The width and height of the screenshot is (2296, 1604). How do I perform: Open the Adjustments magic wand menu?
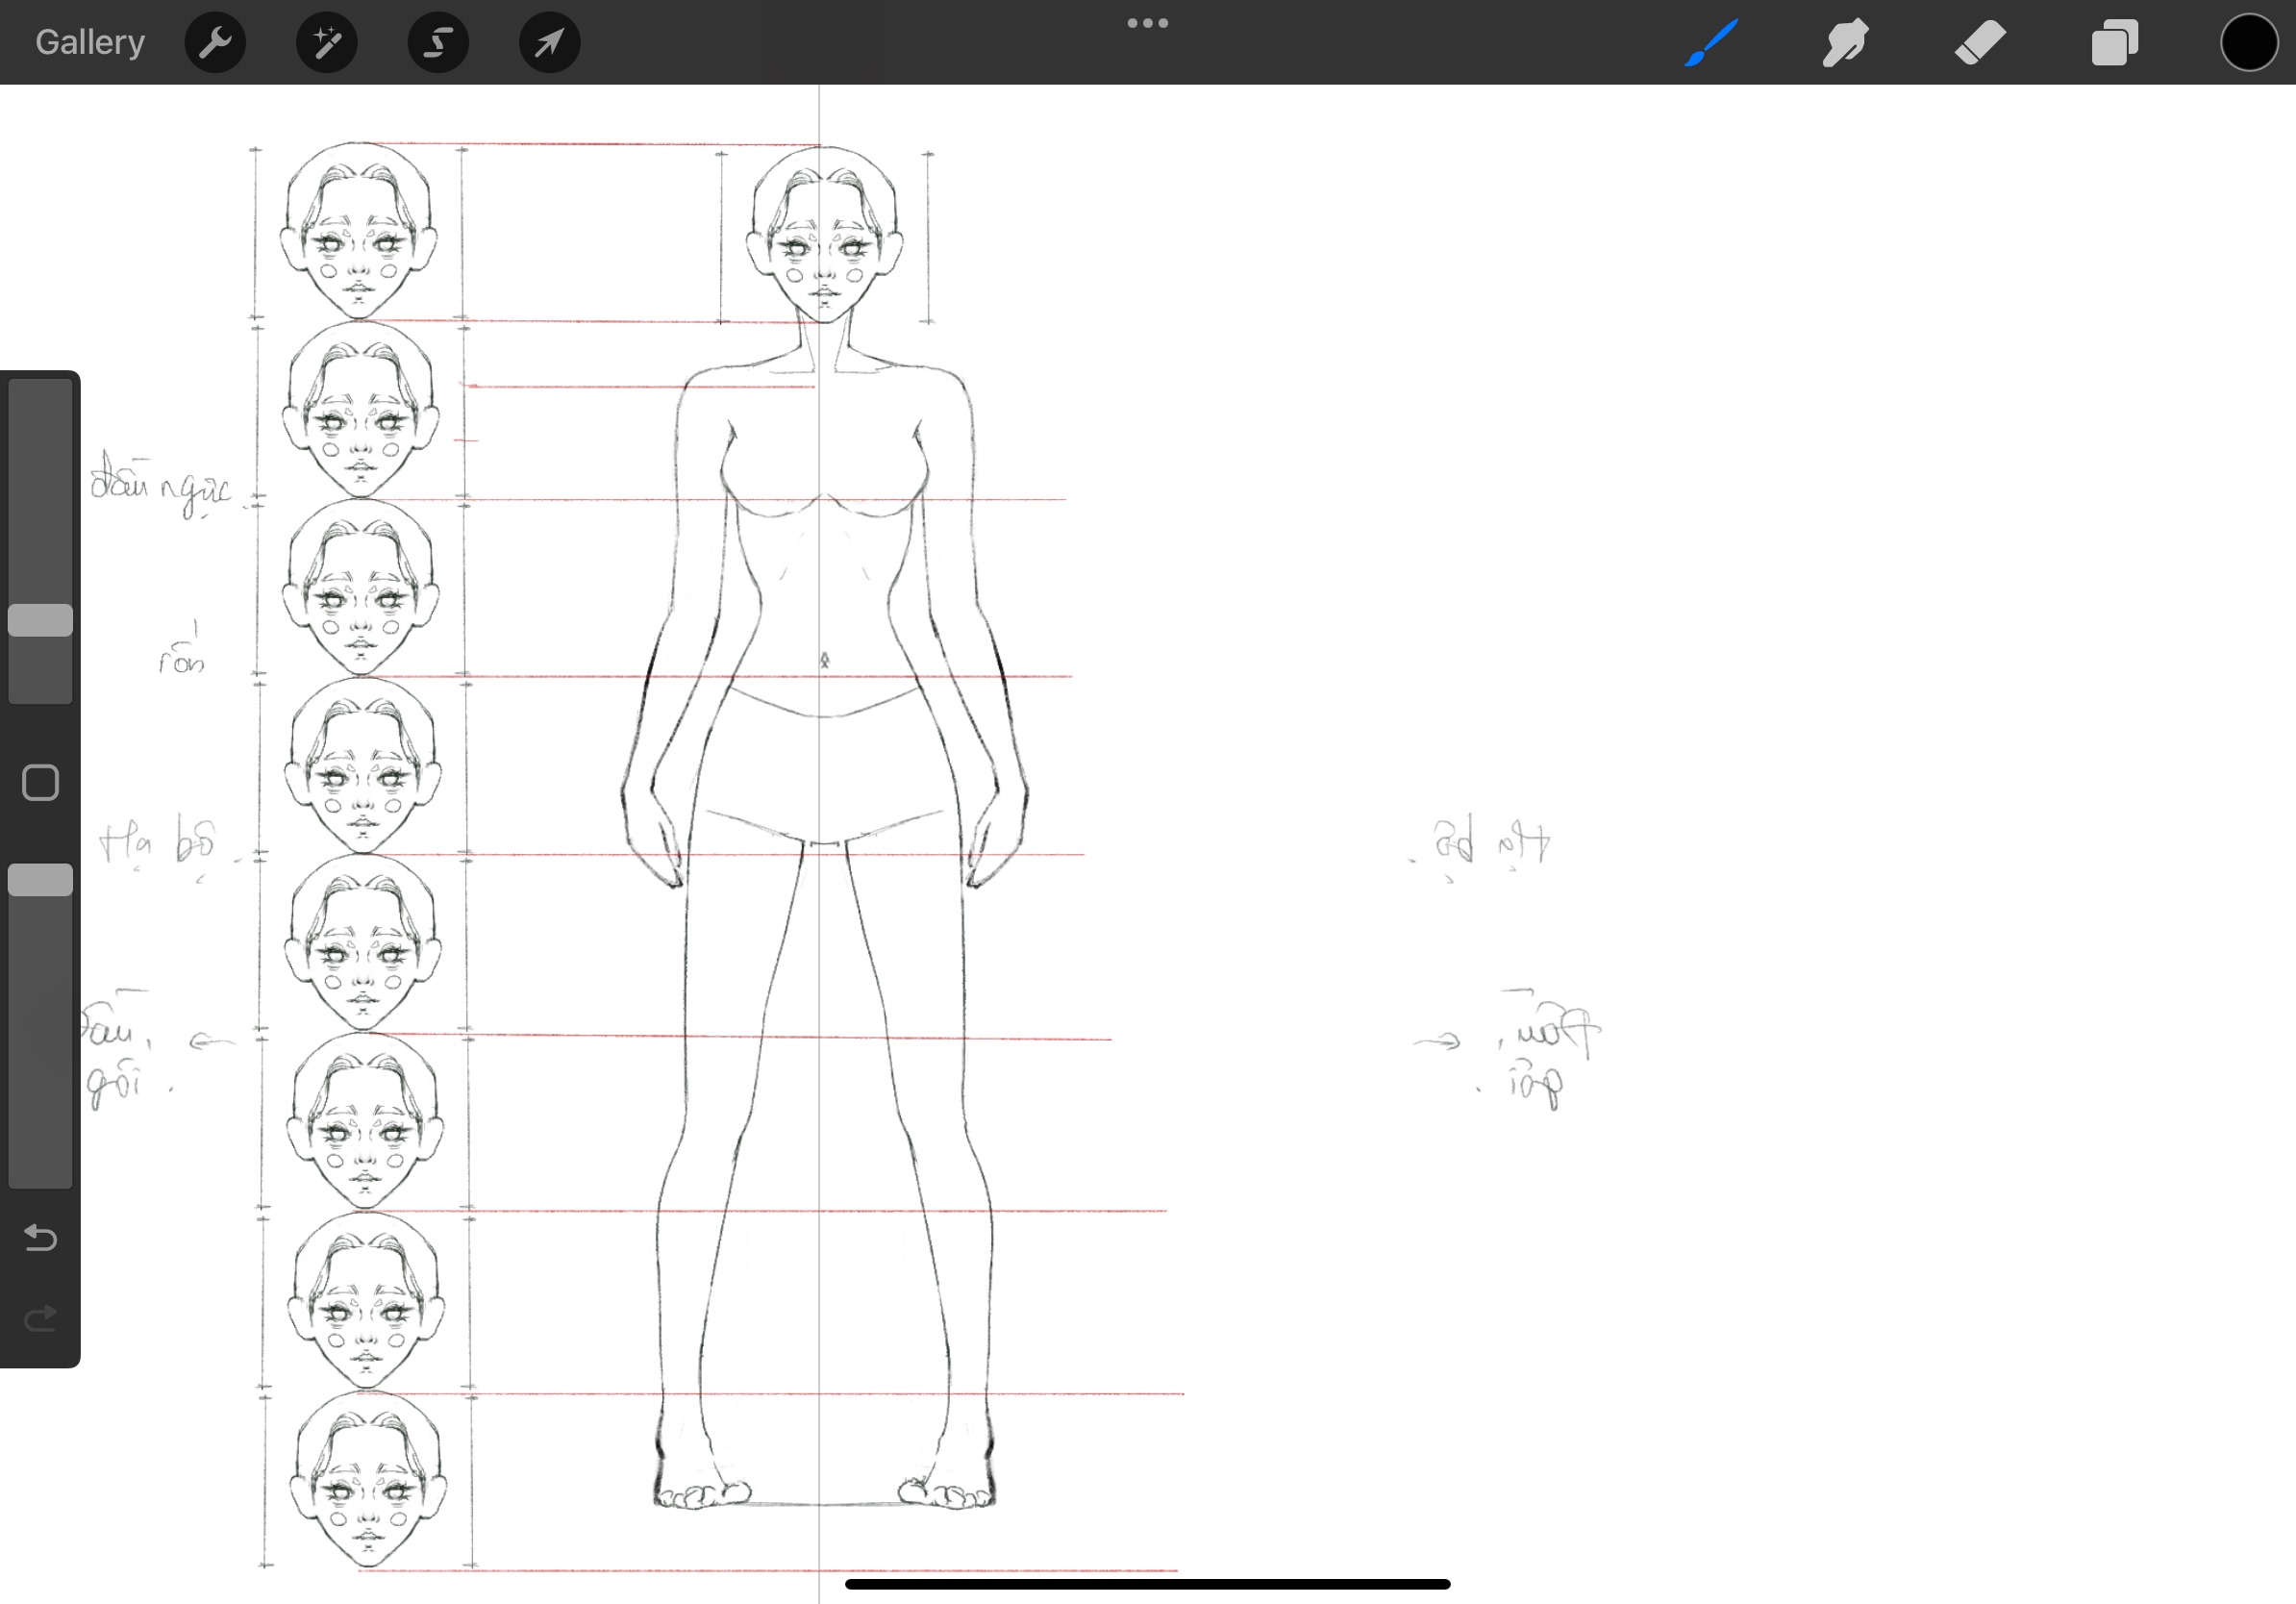click(x=327, y=42)
